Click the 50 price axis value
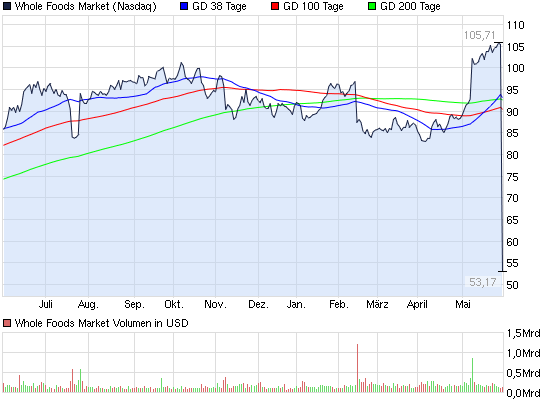This screenshot has height=401, width=545. pyautogui.click(x=513, y=285)
